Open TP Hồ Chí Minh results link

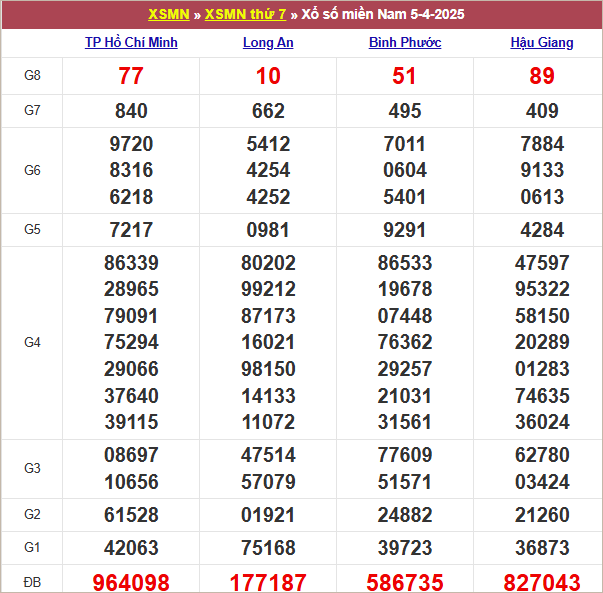click(131, 42)
